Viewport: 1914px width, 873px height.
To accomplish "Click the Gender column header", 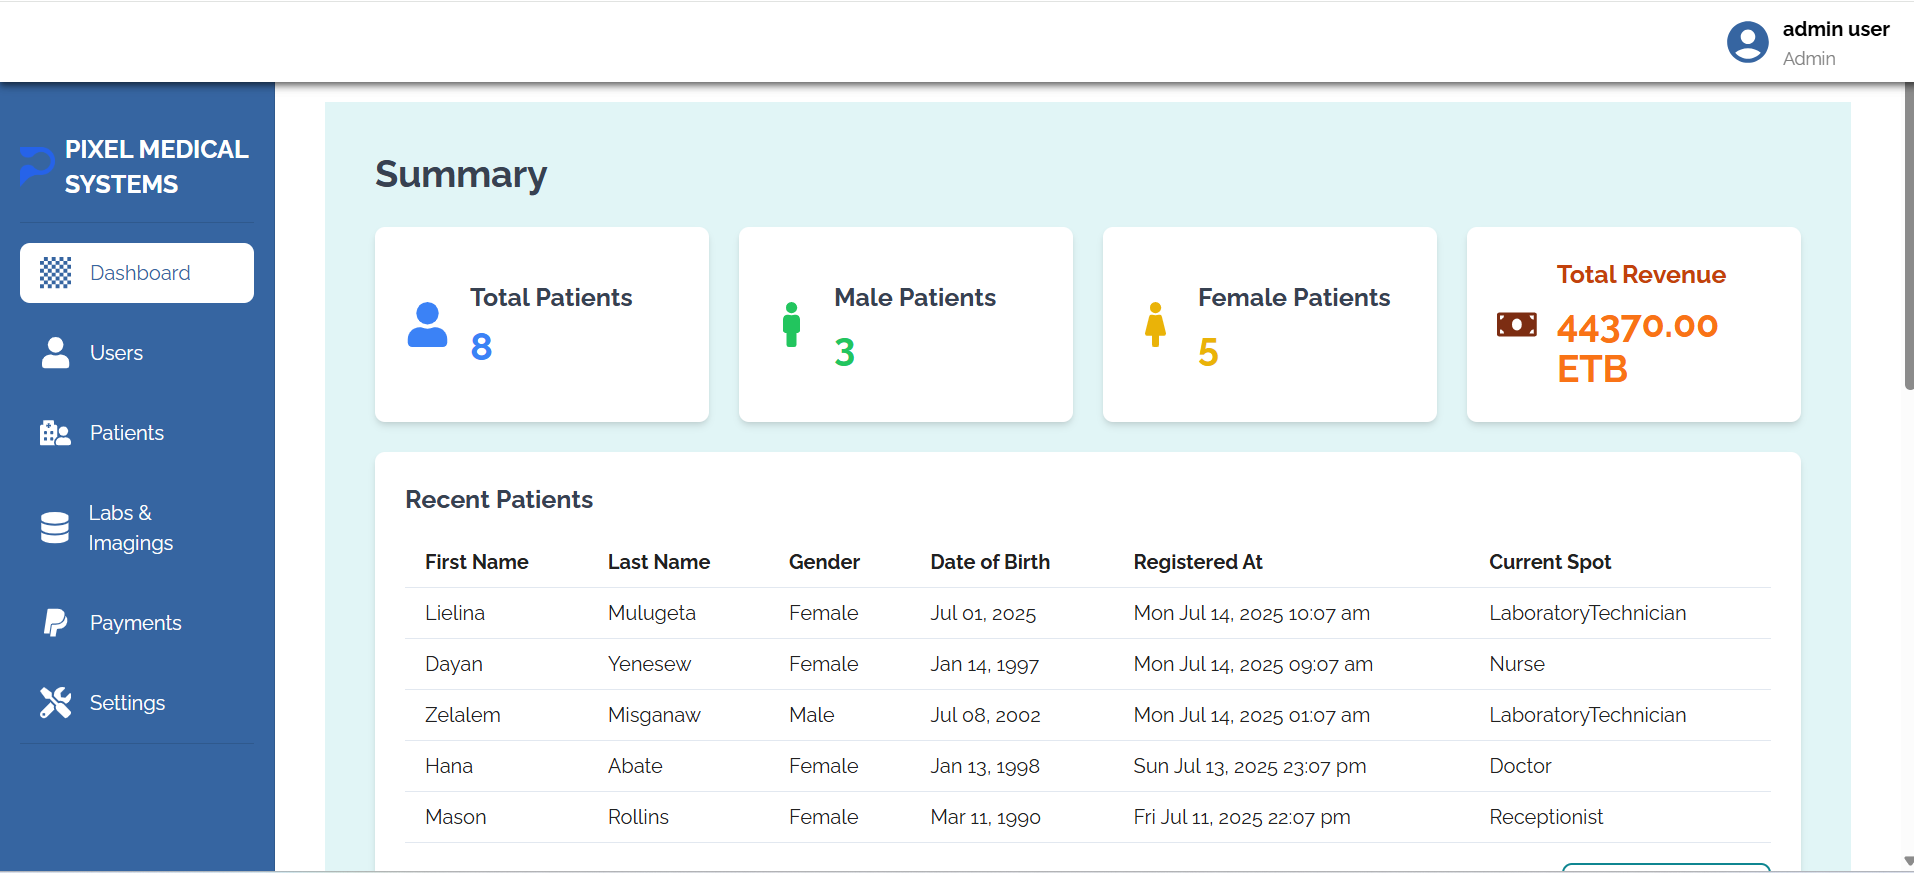I will pos(824,562).
